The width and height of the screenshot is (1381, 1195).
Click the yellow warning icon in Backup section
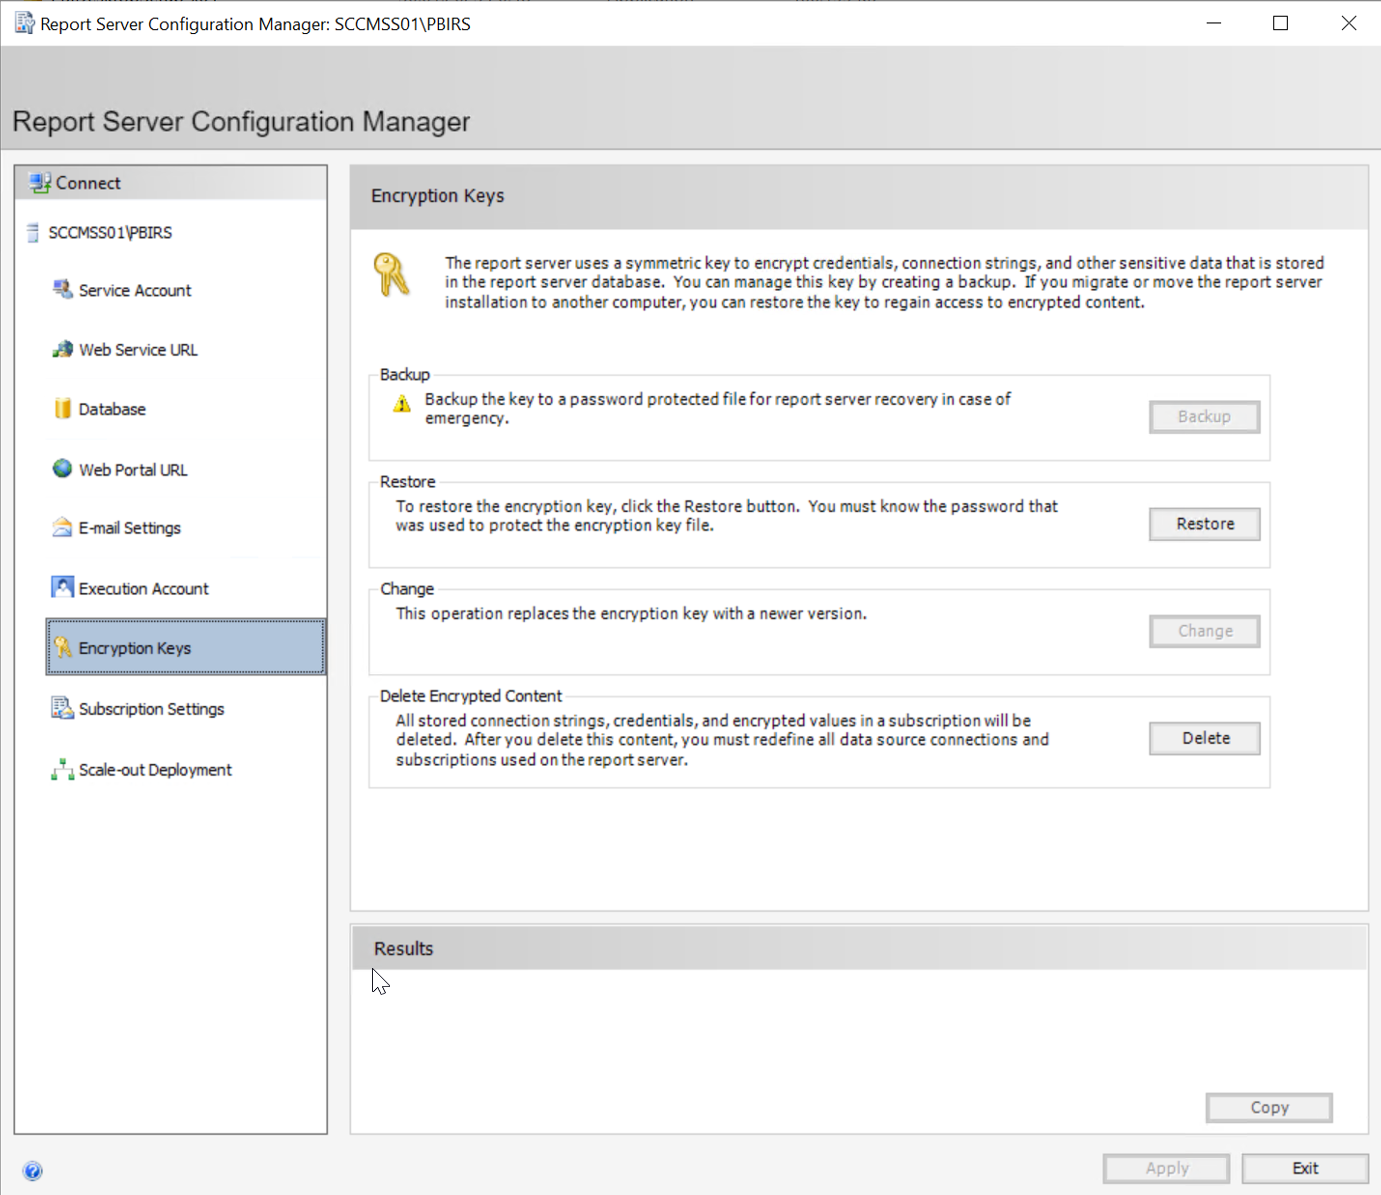(402, 403)
